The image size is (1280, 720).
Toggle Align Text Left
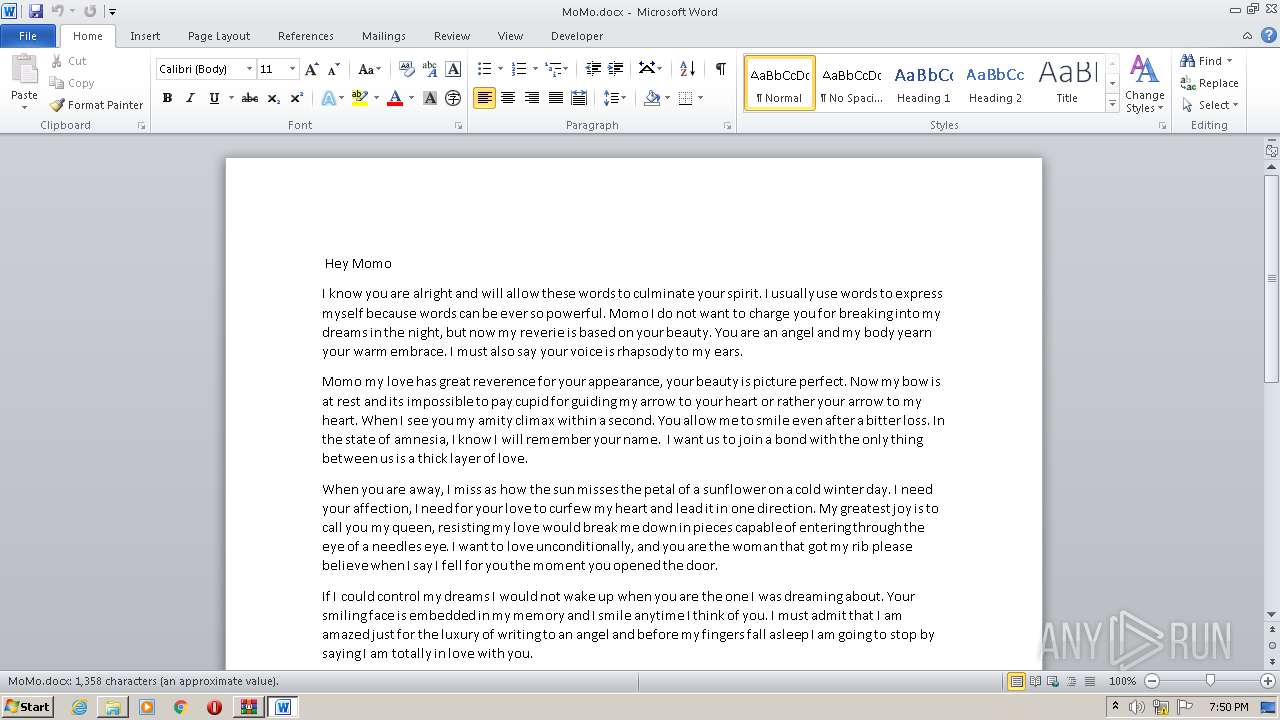click(484, 98)
